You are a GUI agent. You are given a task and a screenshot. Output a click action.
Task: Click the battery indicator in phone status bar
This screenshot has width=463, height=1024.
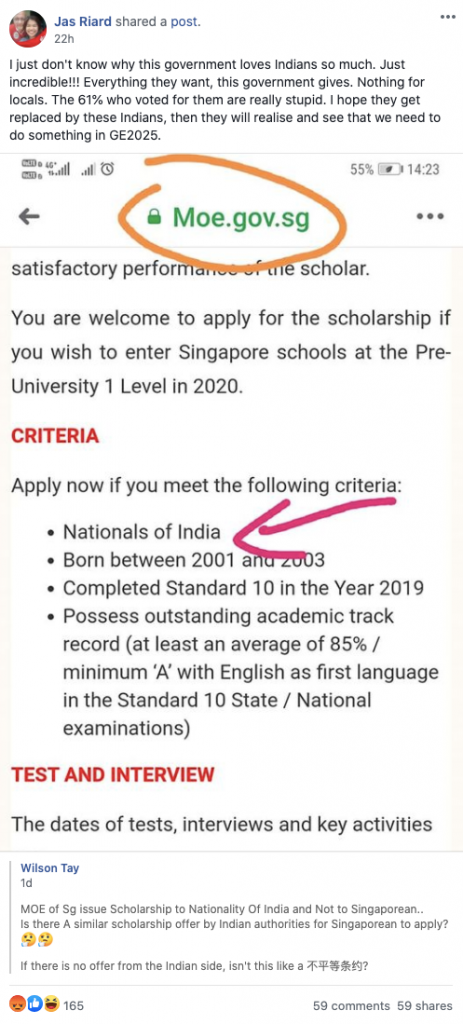pos(391,169)
